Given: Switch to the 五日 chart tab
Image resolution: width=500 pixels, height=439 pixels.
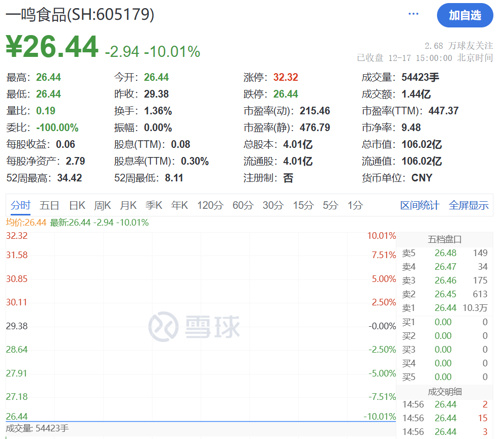Looking at the screenshot, I should click(49, 205).
